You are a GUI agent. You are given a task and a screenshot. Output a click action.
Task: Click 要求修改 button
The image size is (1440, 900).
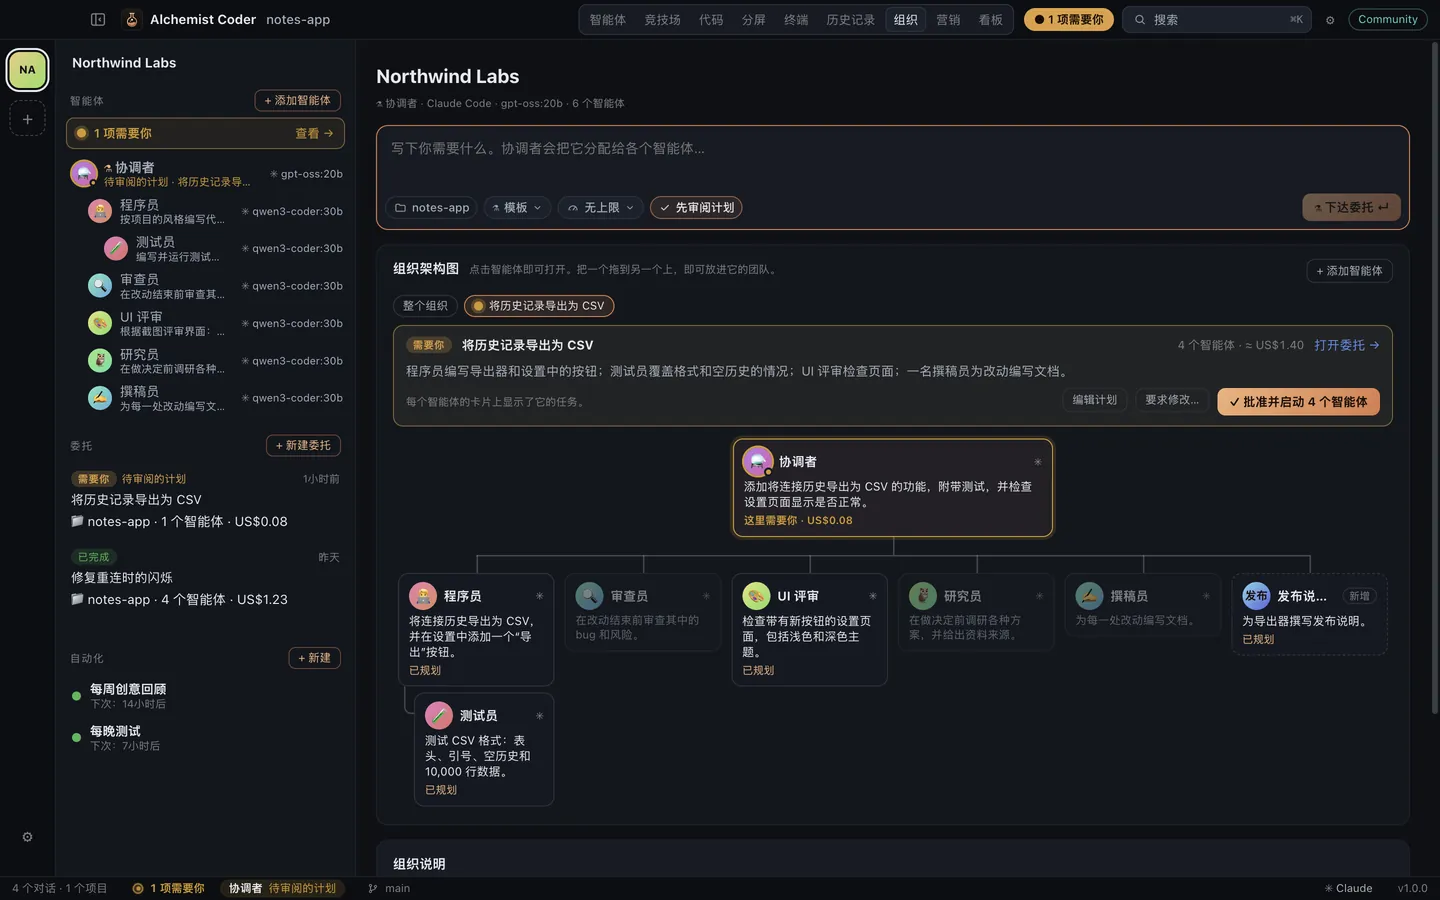1171,400
